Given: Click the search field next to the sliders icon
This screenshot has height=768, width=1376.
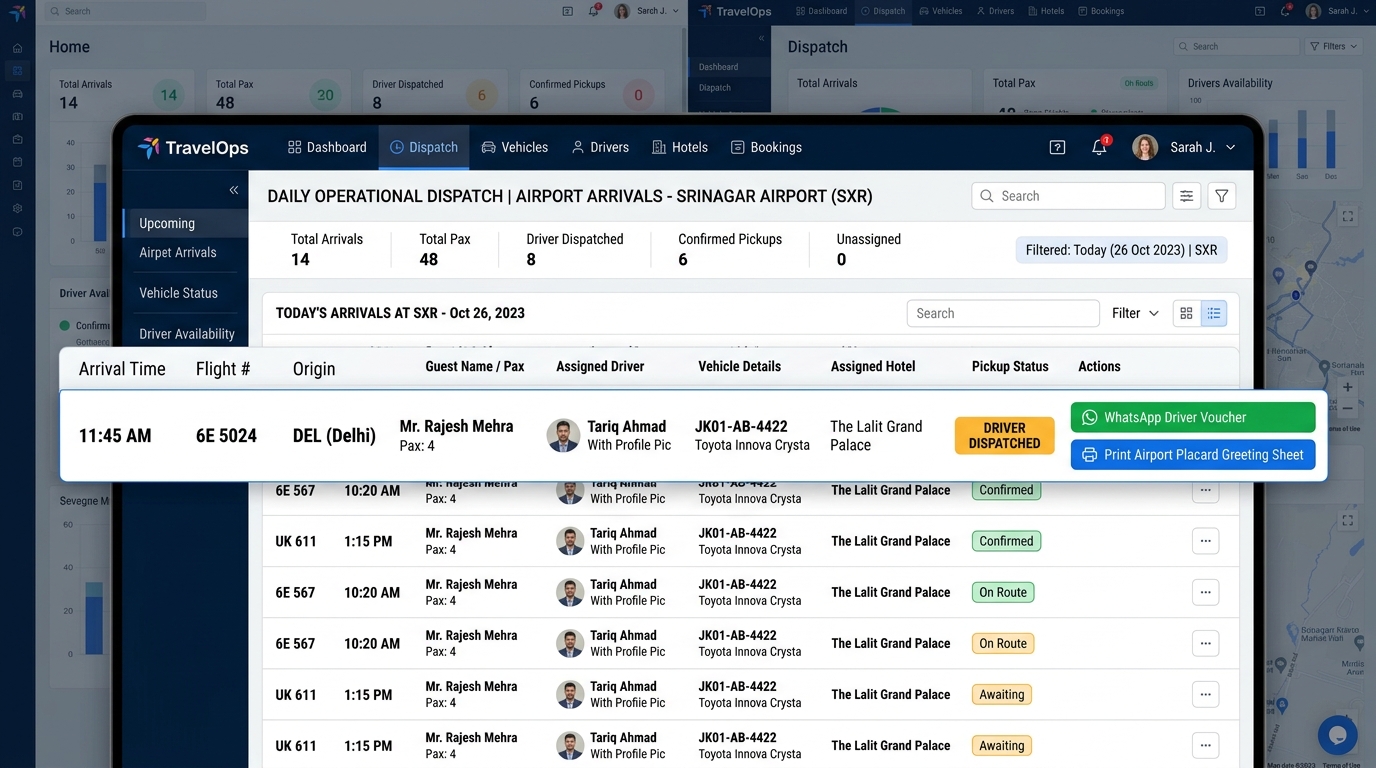Looking at the screenshot, I should 1068,196.
